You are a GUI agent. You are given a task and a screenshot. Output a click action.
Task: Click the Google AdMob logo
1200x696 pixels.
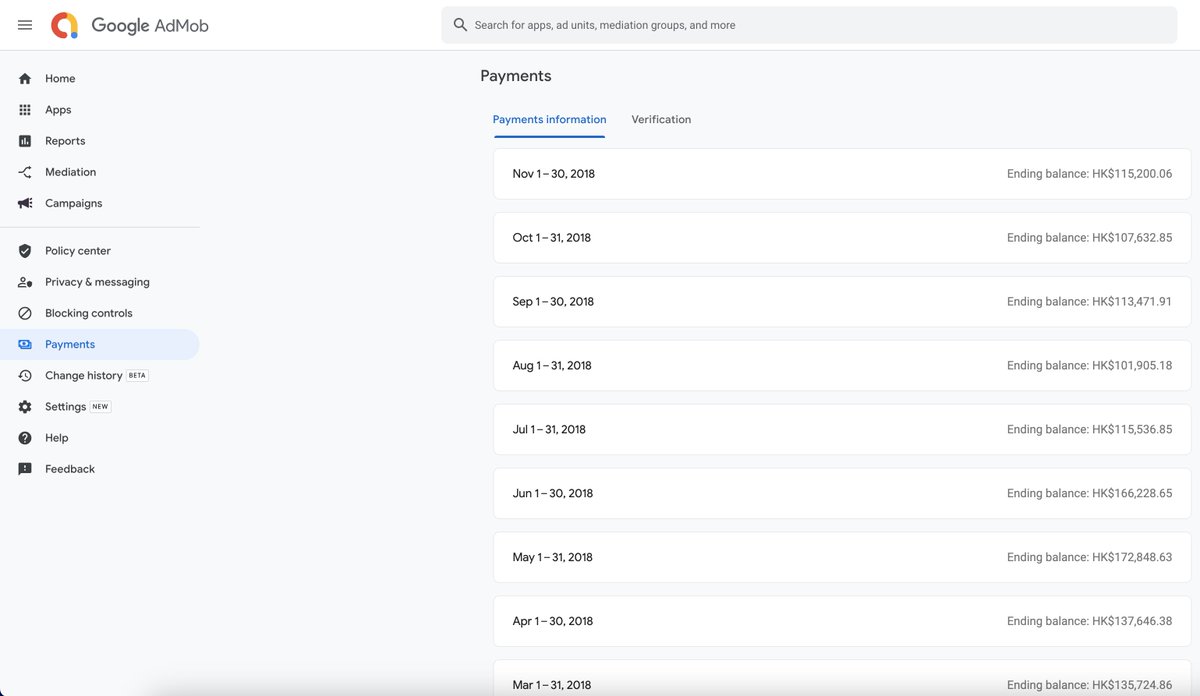pos(128,25)
